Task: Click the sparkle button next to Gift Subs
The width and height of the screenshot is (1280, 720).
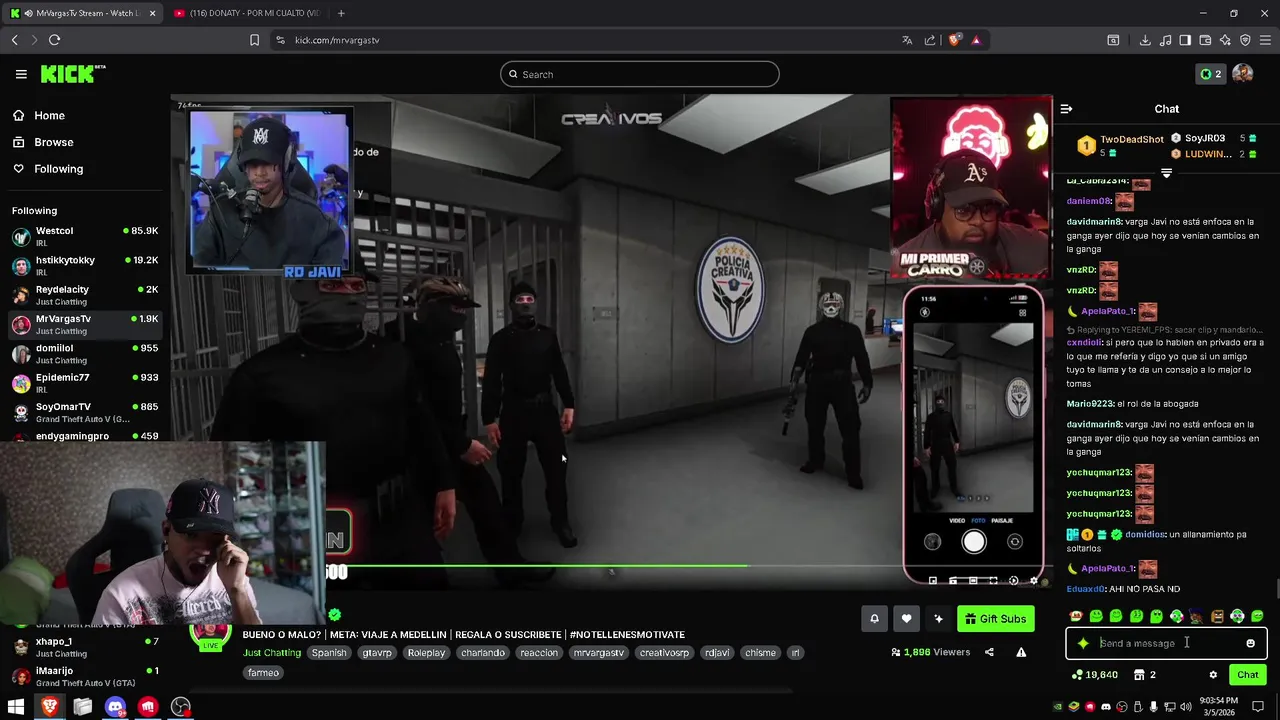Action: click(x=938, y=619)
